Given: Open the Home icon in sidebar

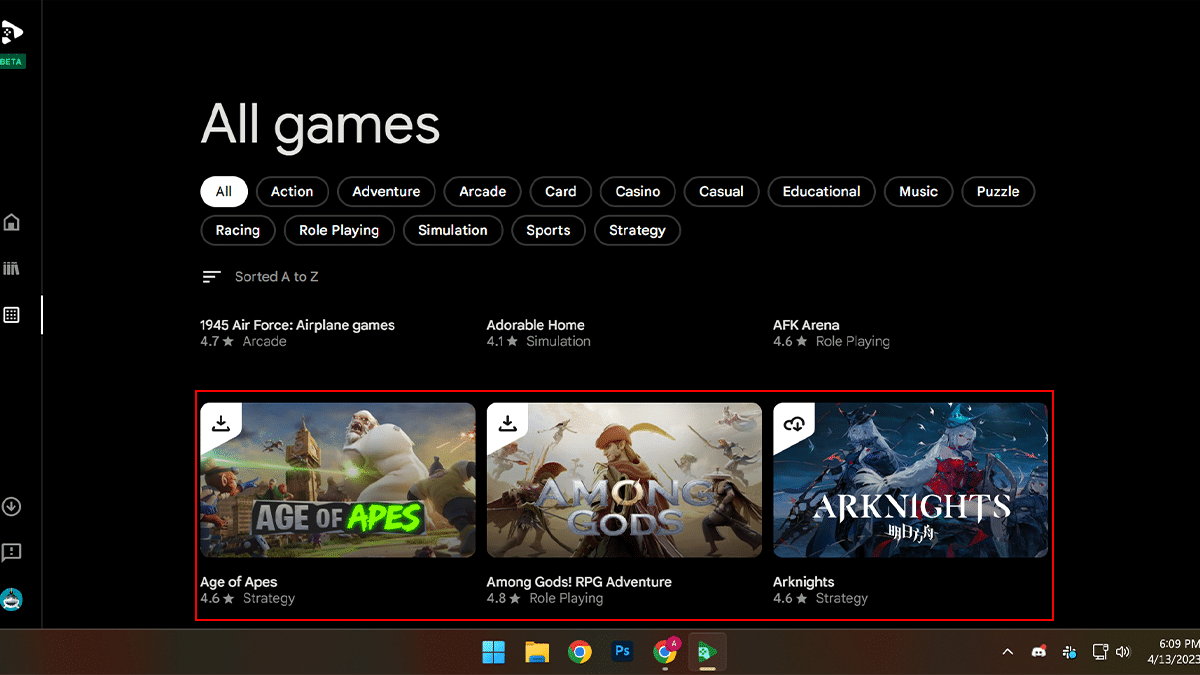Looking at the screenshot, I should [x=12, y=222].
